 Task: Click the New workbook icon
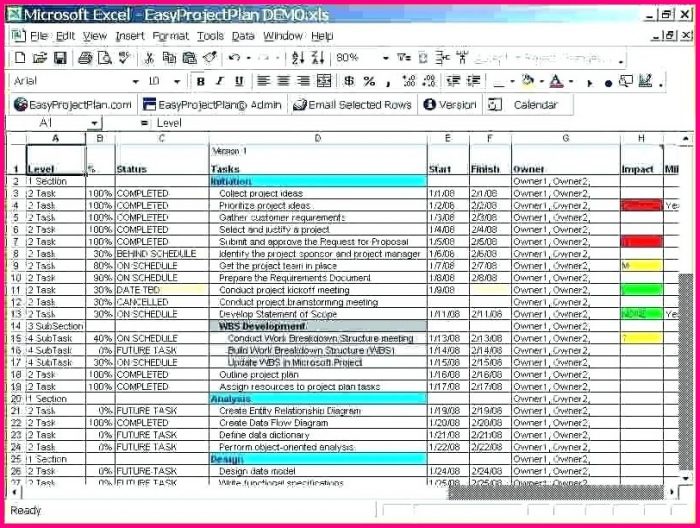click(20, 58)
